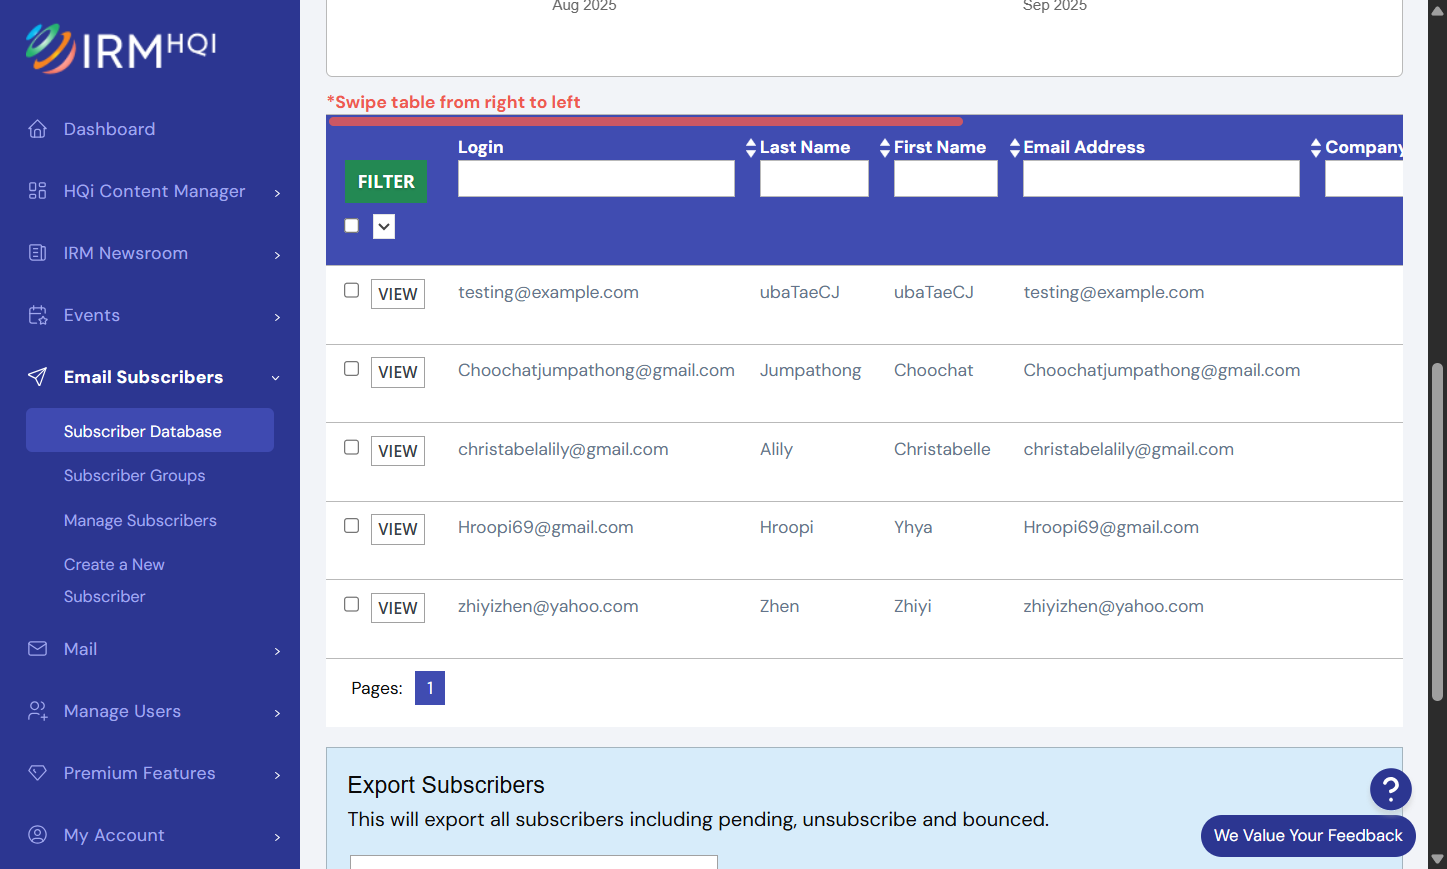View the testing@example.com subscriber

pos(398,294)
